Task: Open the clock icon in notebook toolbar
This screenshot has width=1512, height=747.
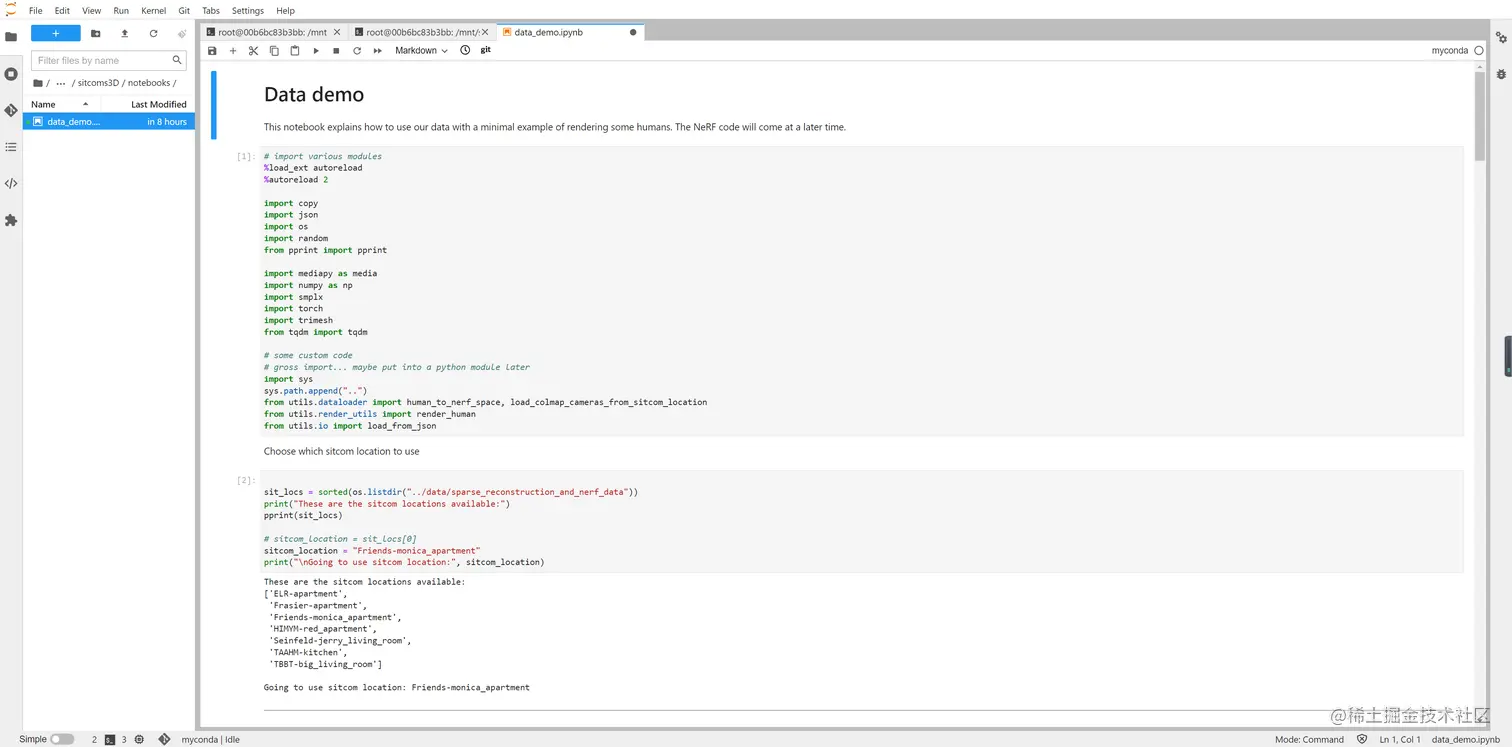Action: coord(465,50)
